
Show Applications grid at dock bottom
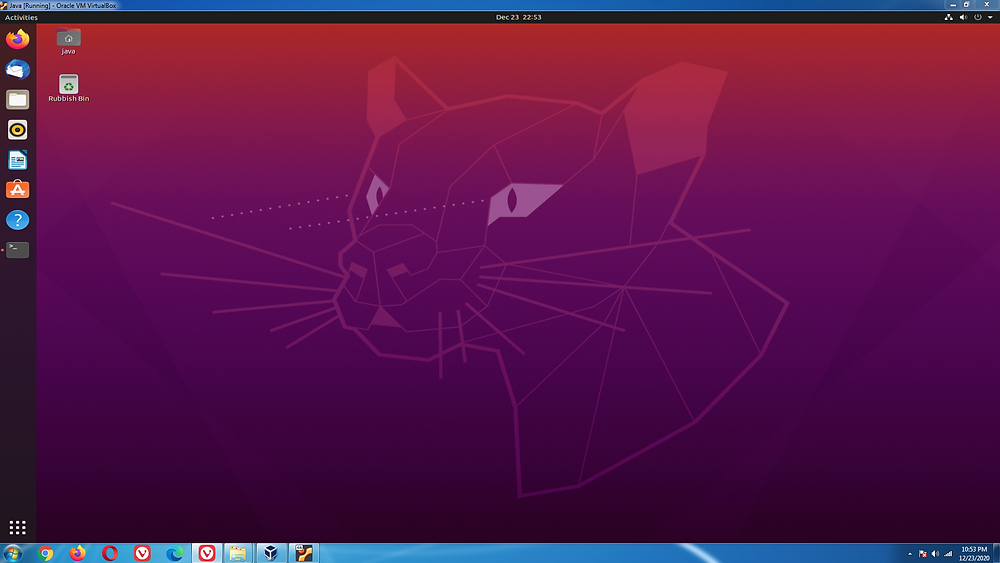pos(17,527)
